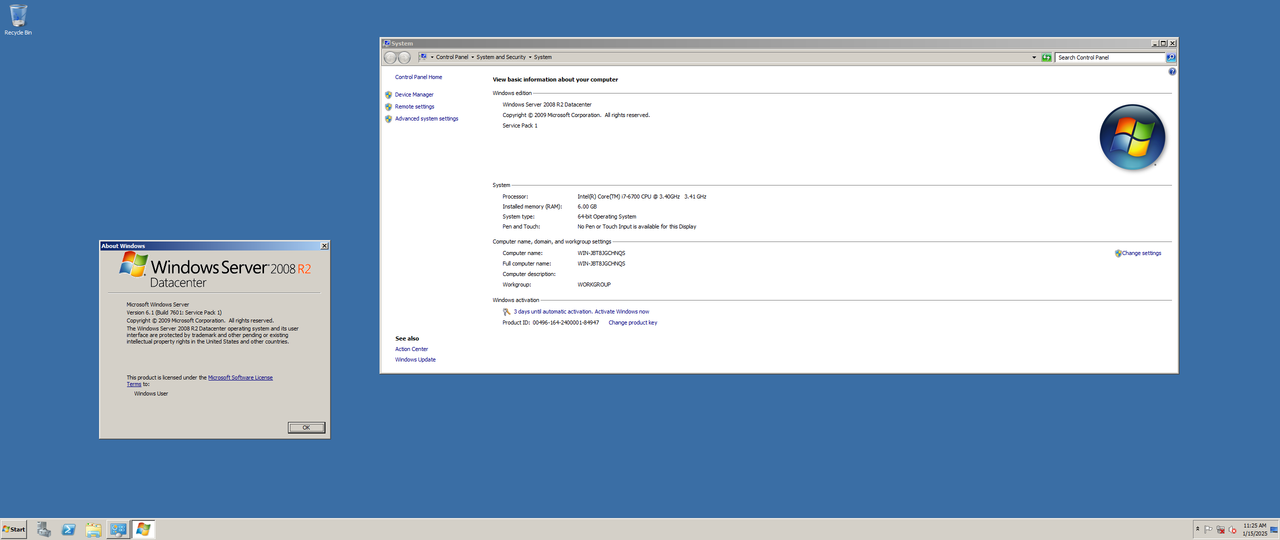Image resolution: width=1280 pixels, height=540 pixels.
Task: Click shield icon beside Advanced system settings
Action: pos(388,118)
